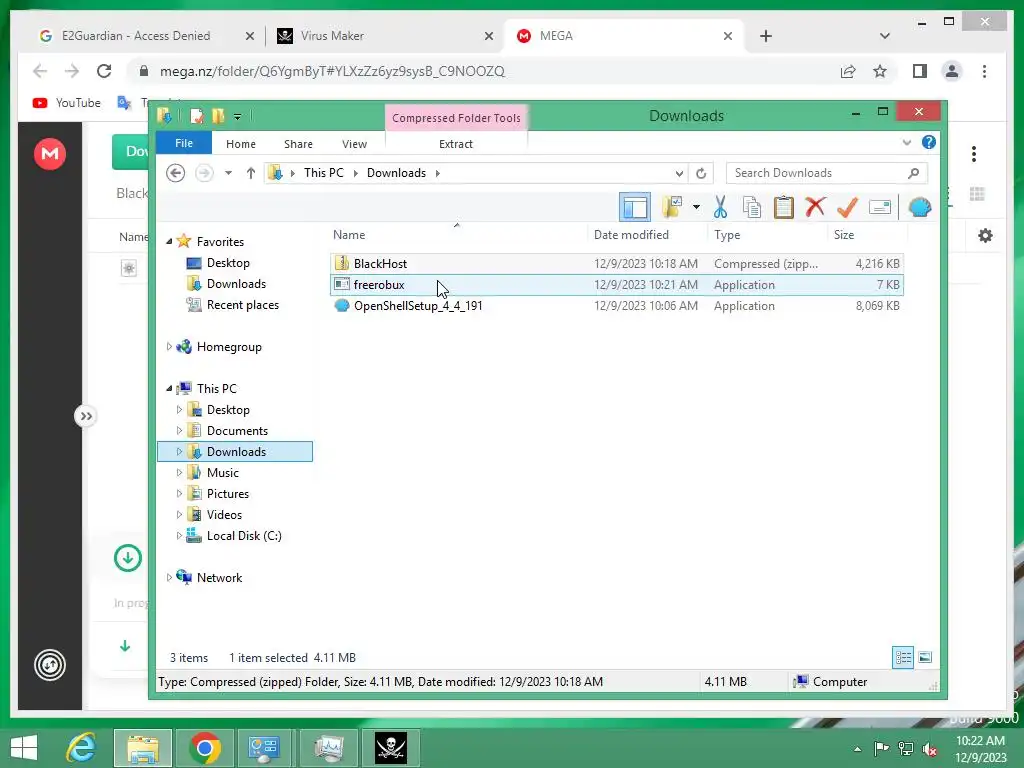Viewport: 1024px width, 768px height.
Task: Click the search magnifier in Explorer
Action: (x=913, y=173)
